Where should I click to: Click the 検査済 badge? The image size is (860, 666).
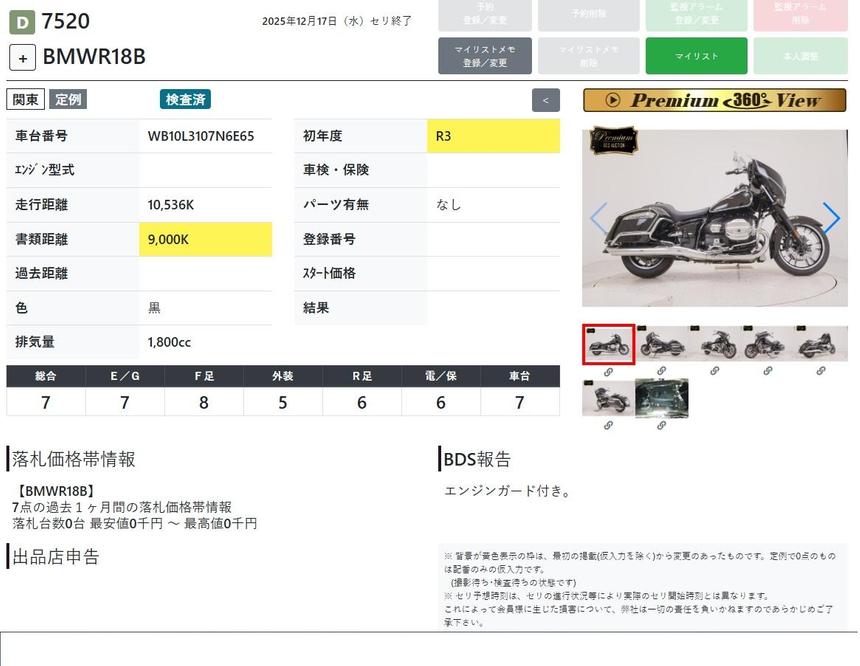(185, 99)
